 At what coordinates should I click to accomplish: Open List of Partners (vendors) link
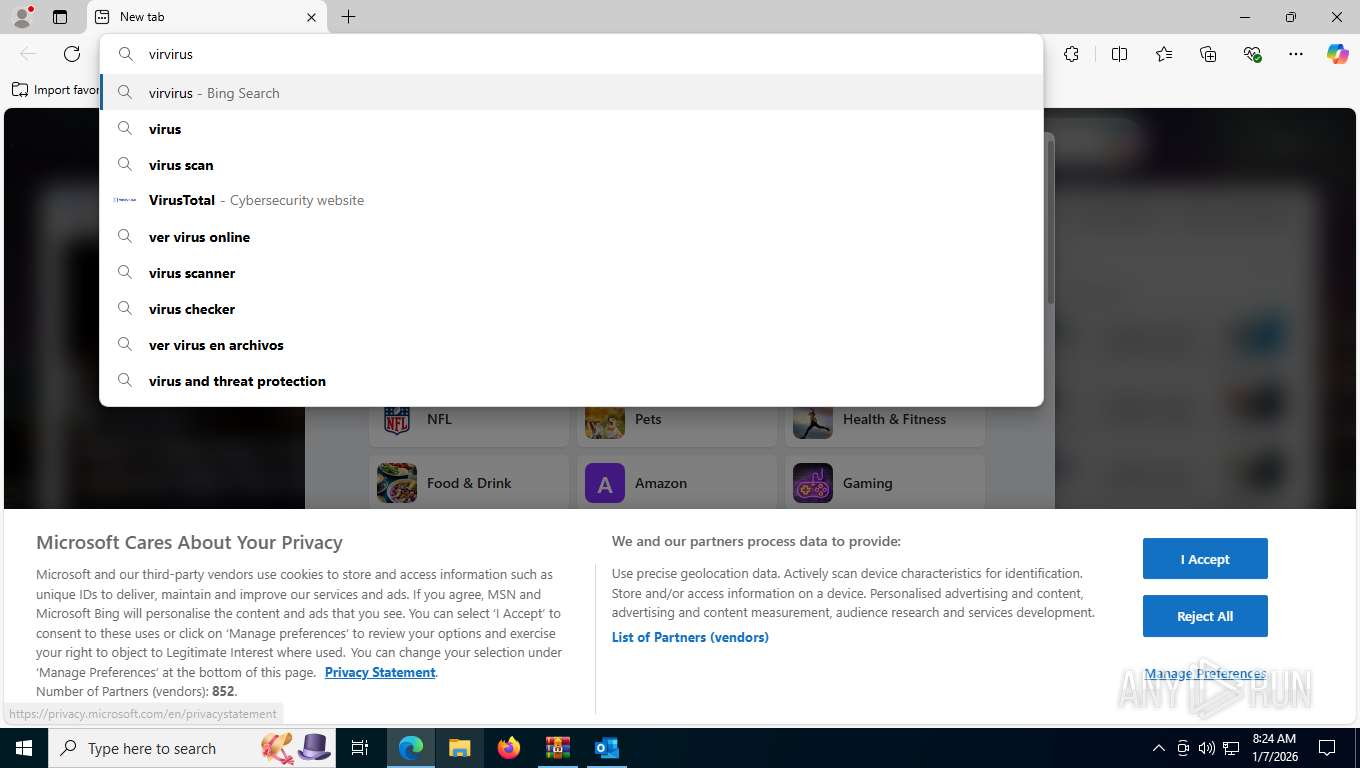click(690, 637)
